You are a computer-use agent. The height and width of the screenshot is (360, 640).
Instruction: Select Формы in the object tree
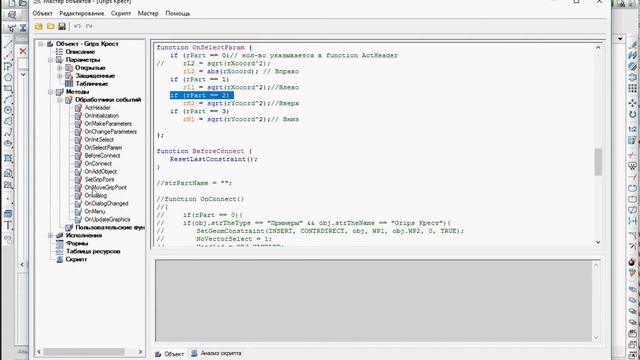[77, 243]
